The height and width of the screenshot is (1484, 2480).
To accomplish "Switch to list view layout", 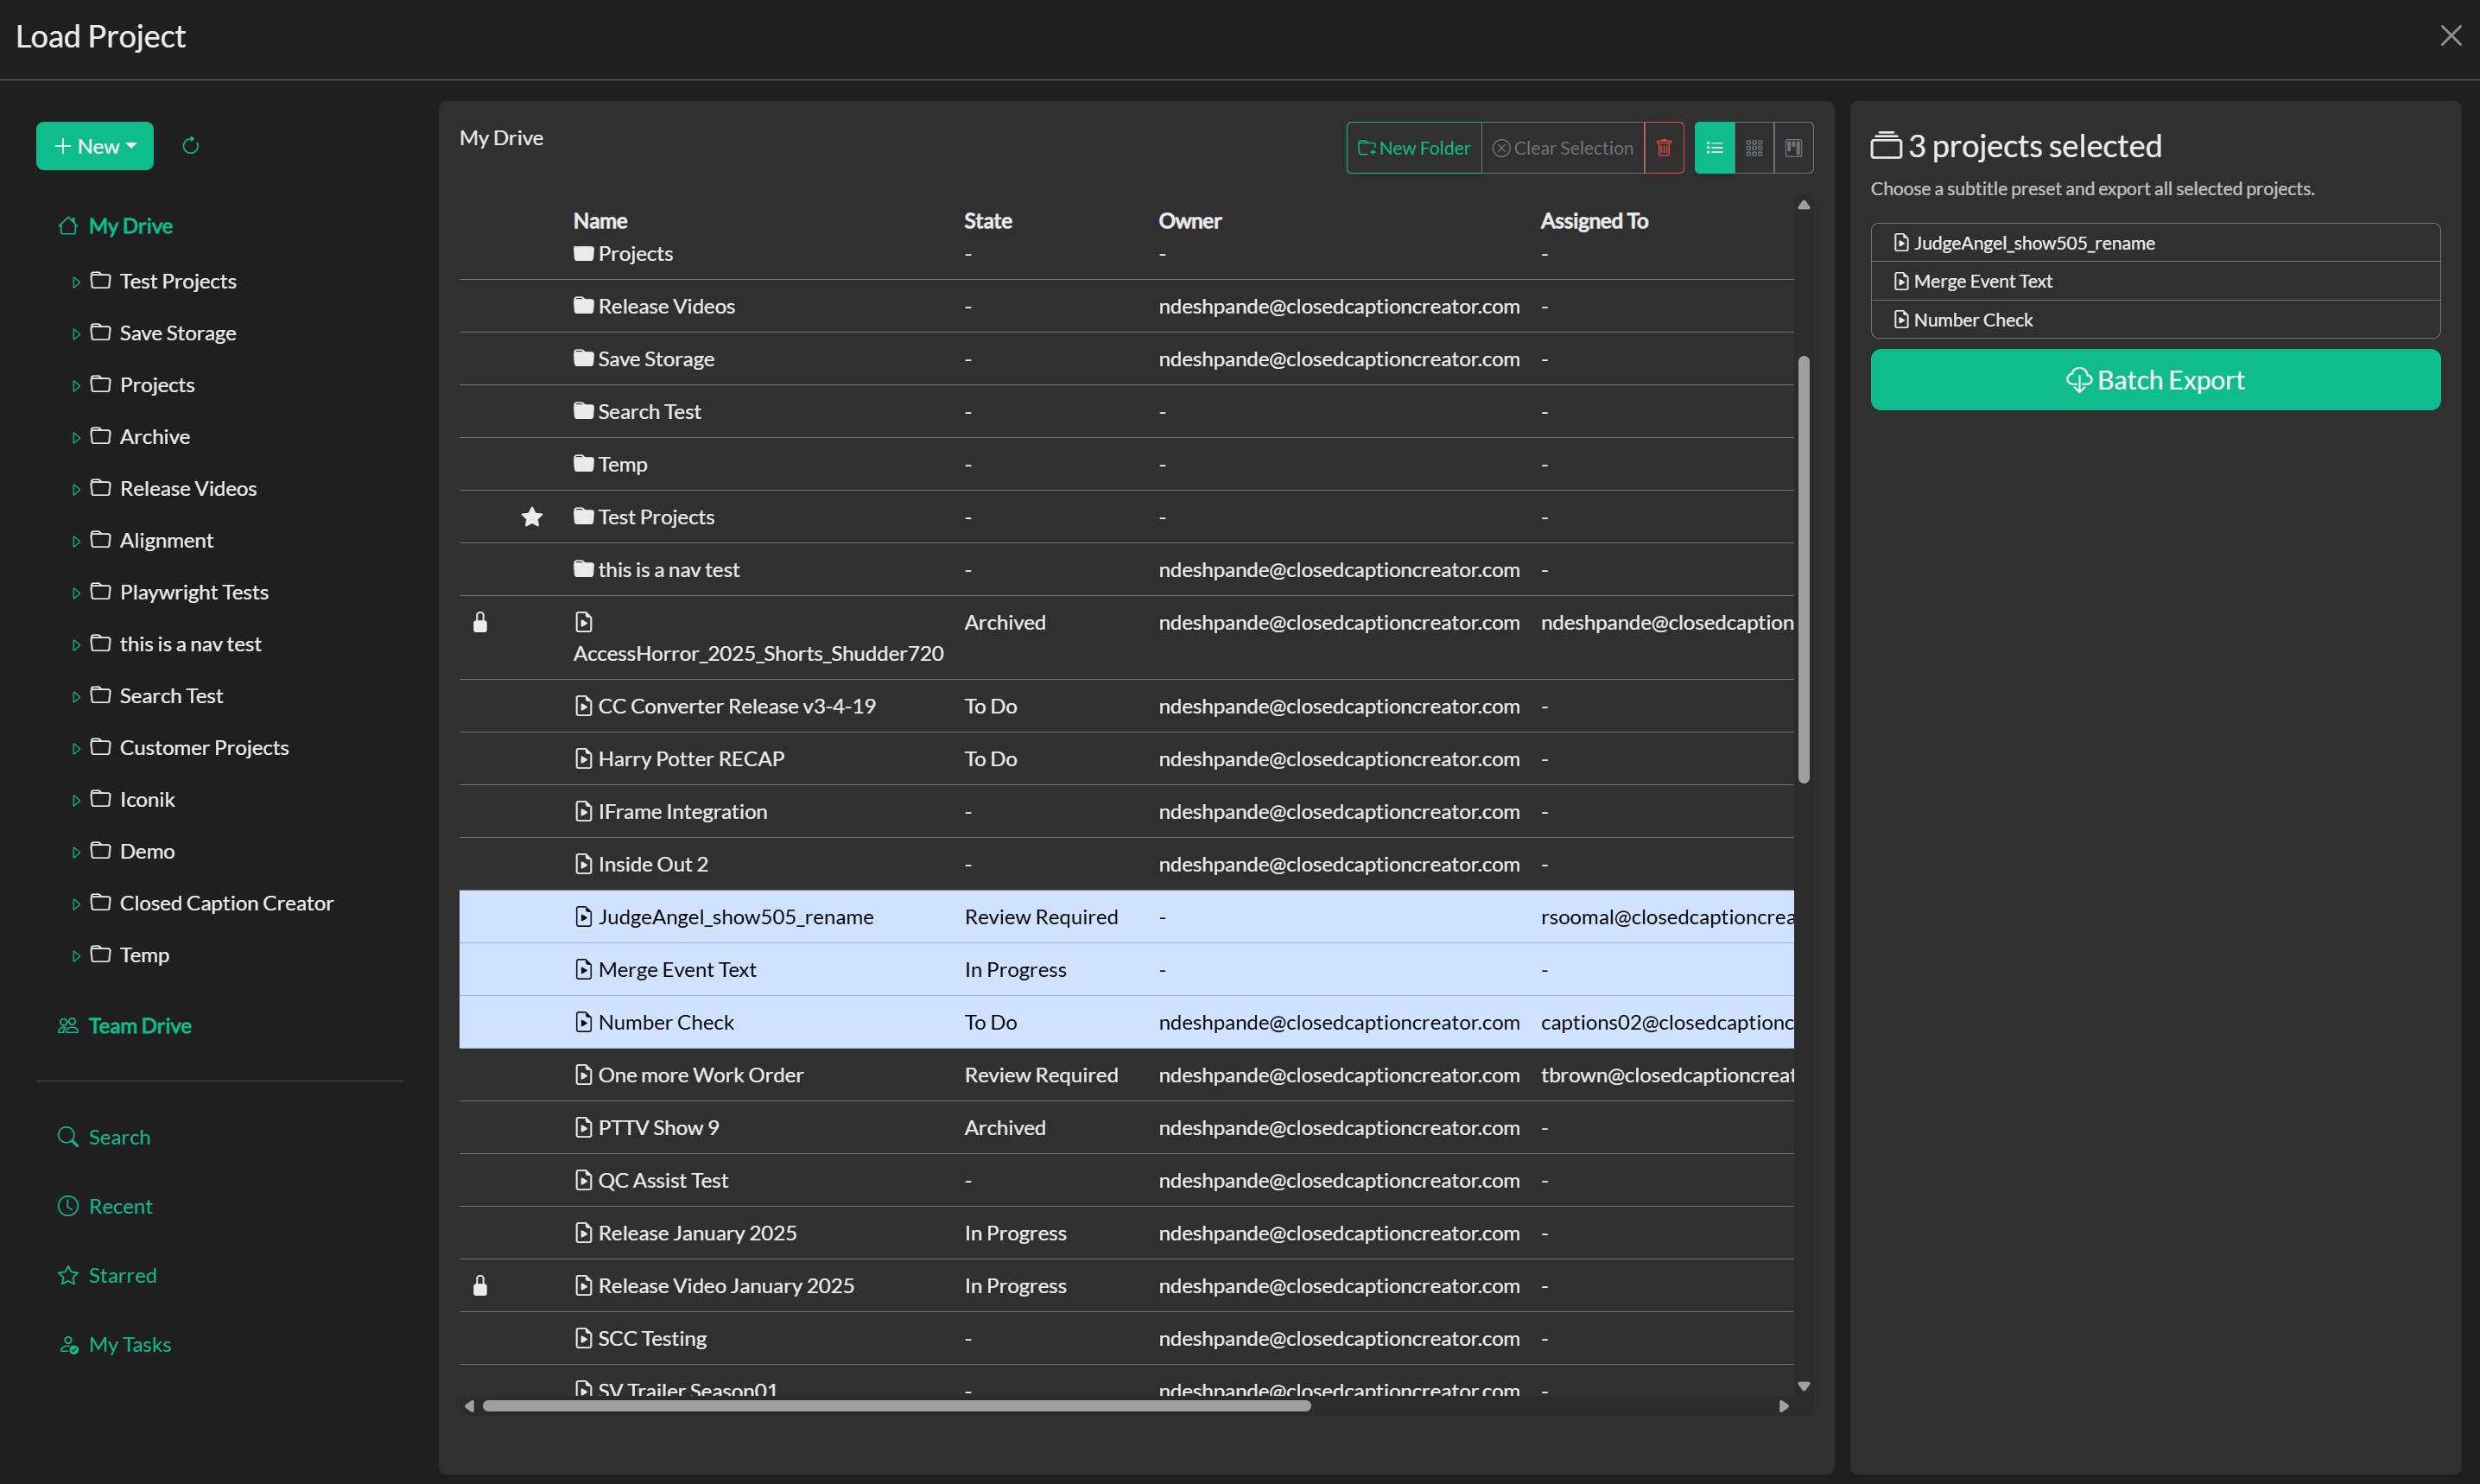I will click(1714, 148).
